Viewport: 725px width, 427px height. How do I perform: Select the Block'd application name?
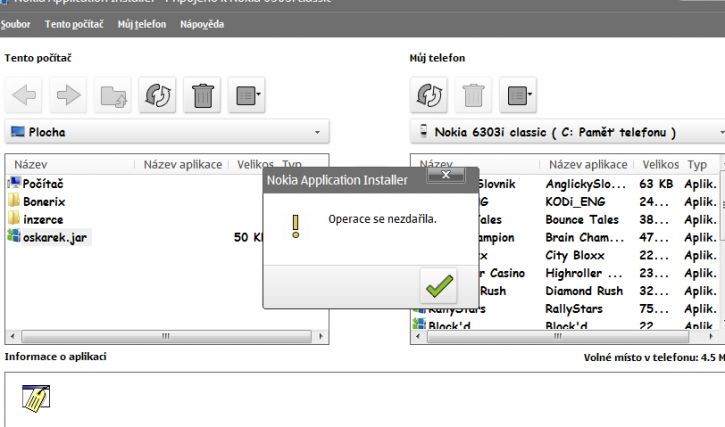click(566, 326)
